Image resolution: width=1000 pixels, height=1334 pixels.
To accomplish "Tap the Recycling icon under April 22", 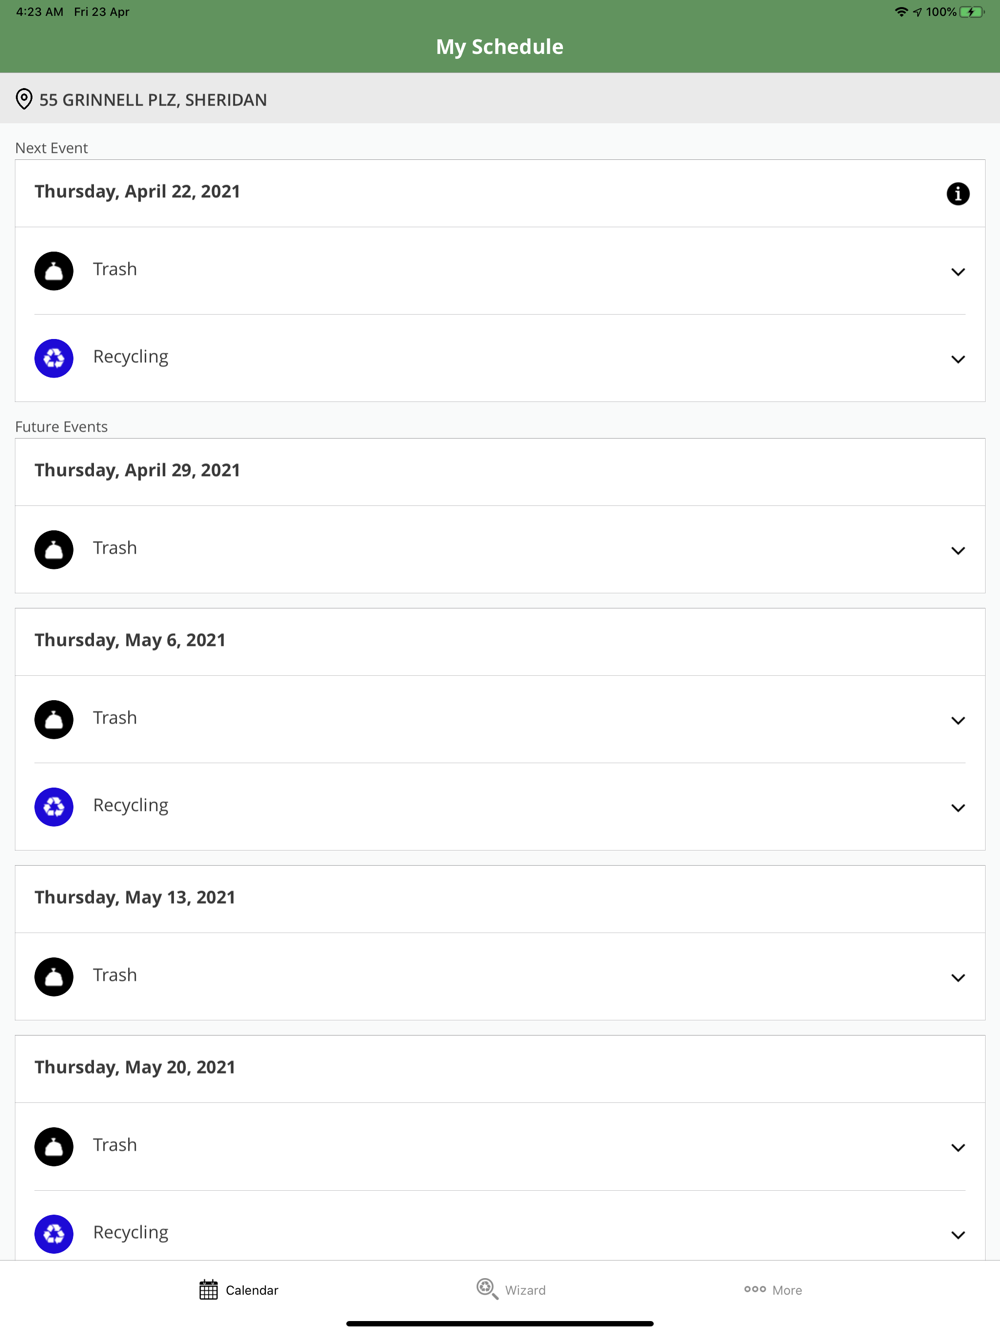I will click(54, 358).
